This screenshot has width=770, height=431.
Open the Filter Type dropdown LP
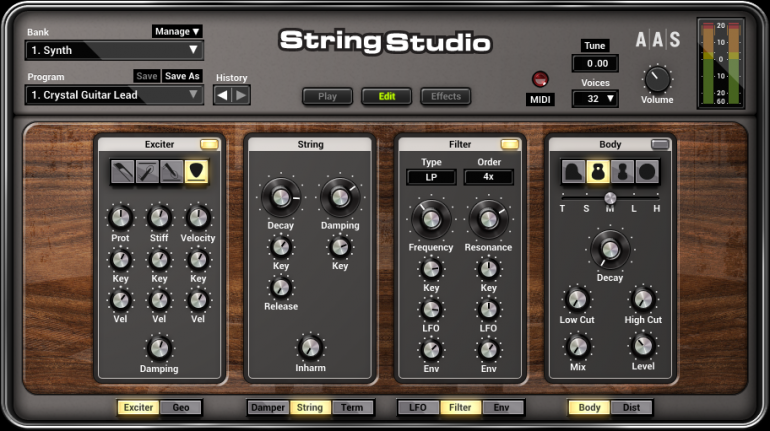tap(431, 177)
